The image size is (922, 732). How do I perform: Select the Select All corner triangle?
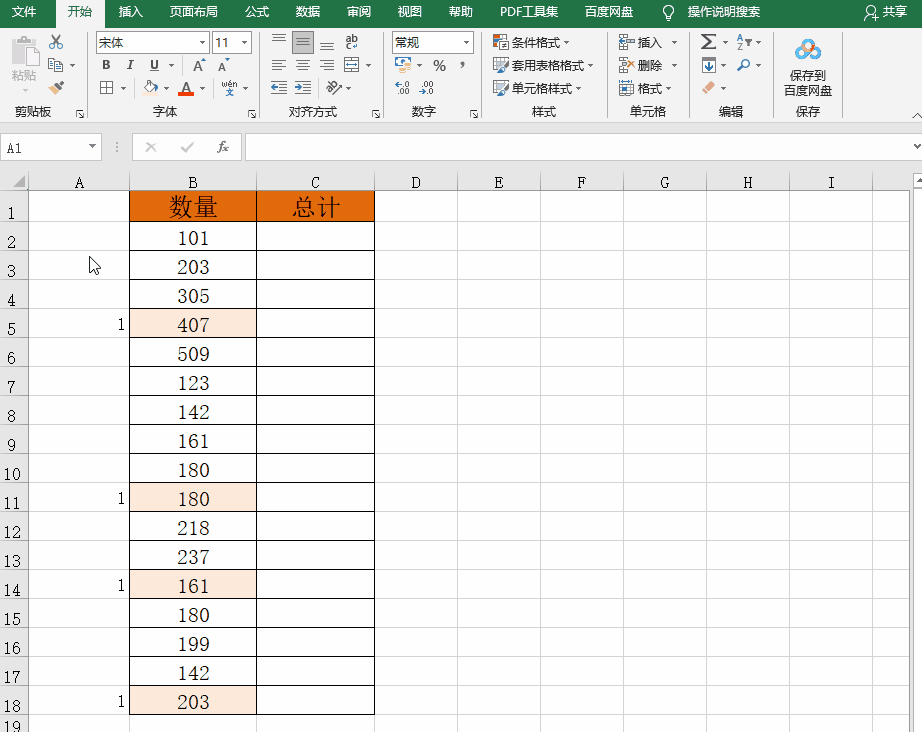18,182
